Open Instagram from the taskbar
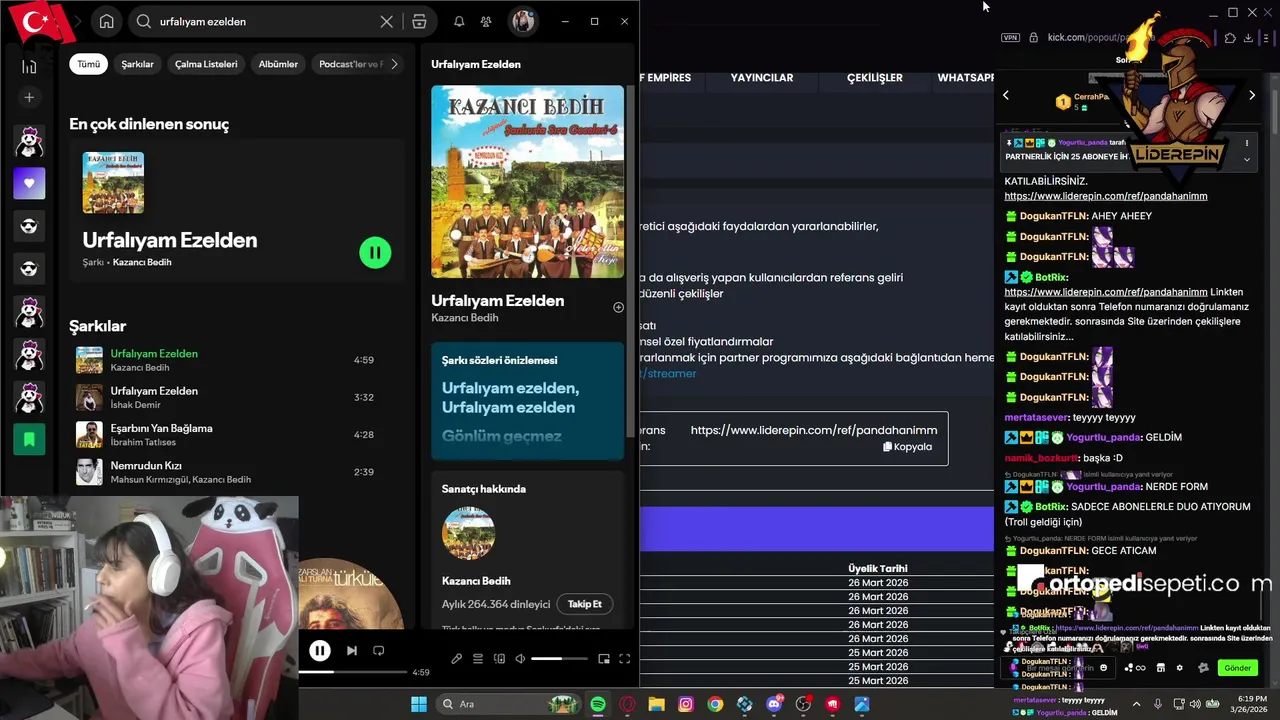The height and width of the screenshot is (720, 1280). coord(686,704)
